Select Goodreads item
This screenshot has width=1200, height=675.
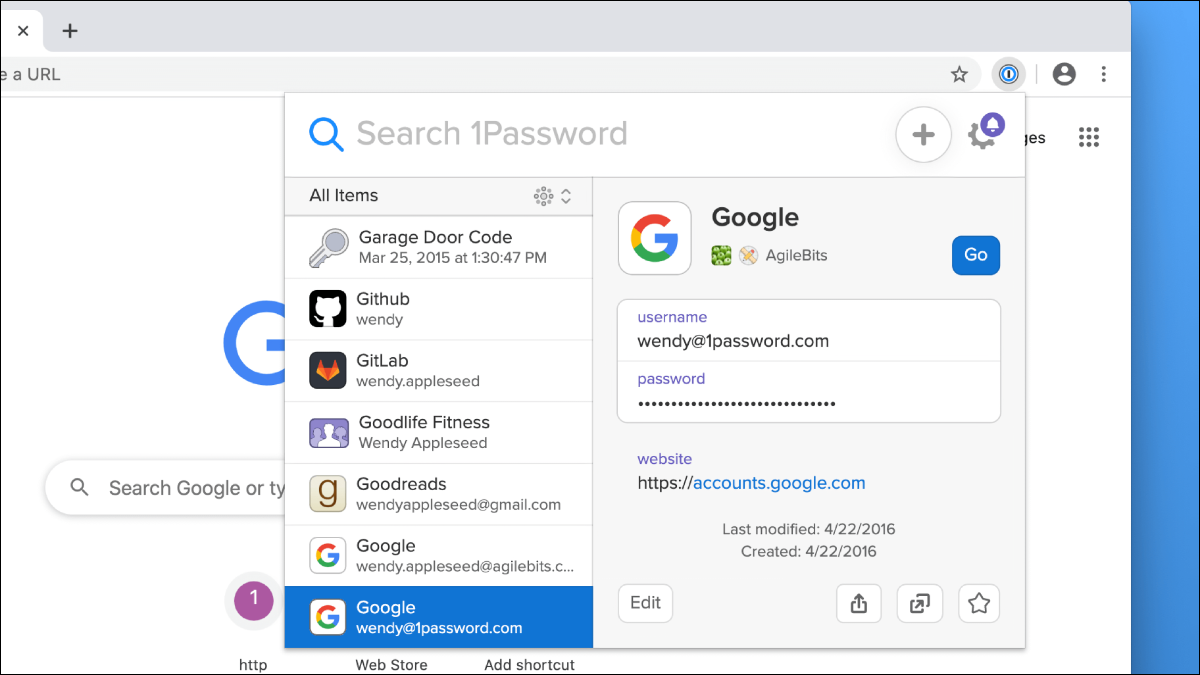coord(439,494)
